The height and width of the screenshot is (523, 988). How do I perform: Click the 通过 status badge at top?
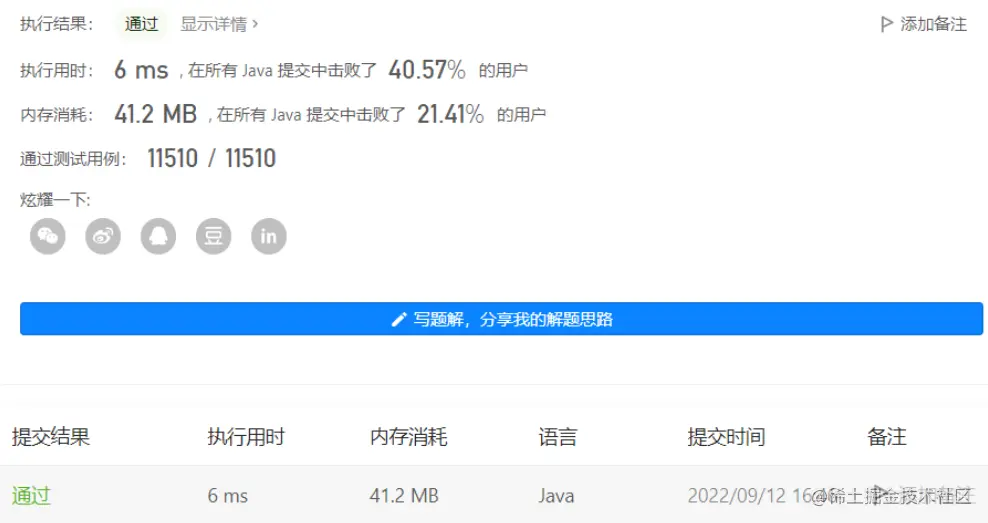[141, 24]
